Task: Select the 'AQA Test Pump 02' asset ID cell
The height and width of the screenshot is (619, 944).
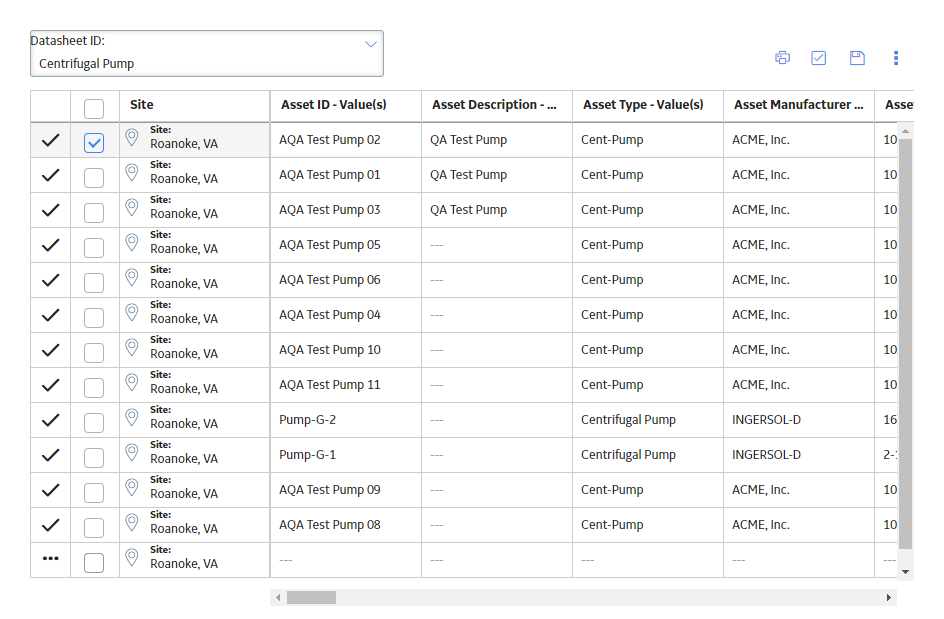Action: (346, 140)
